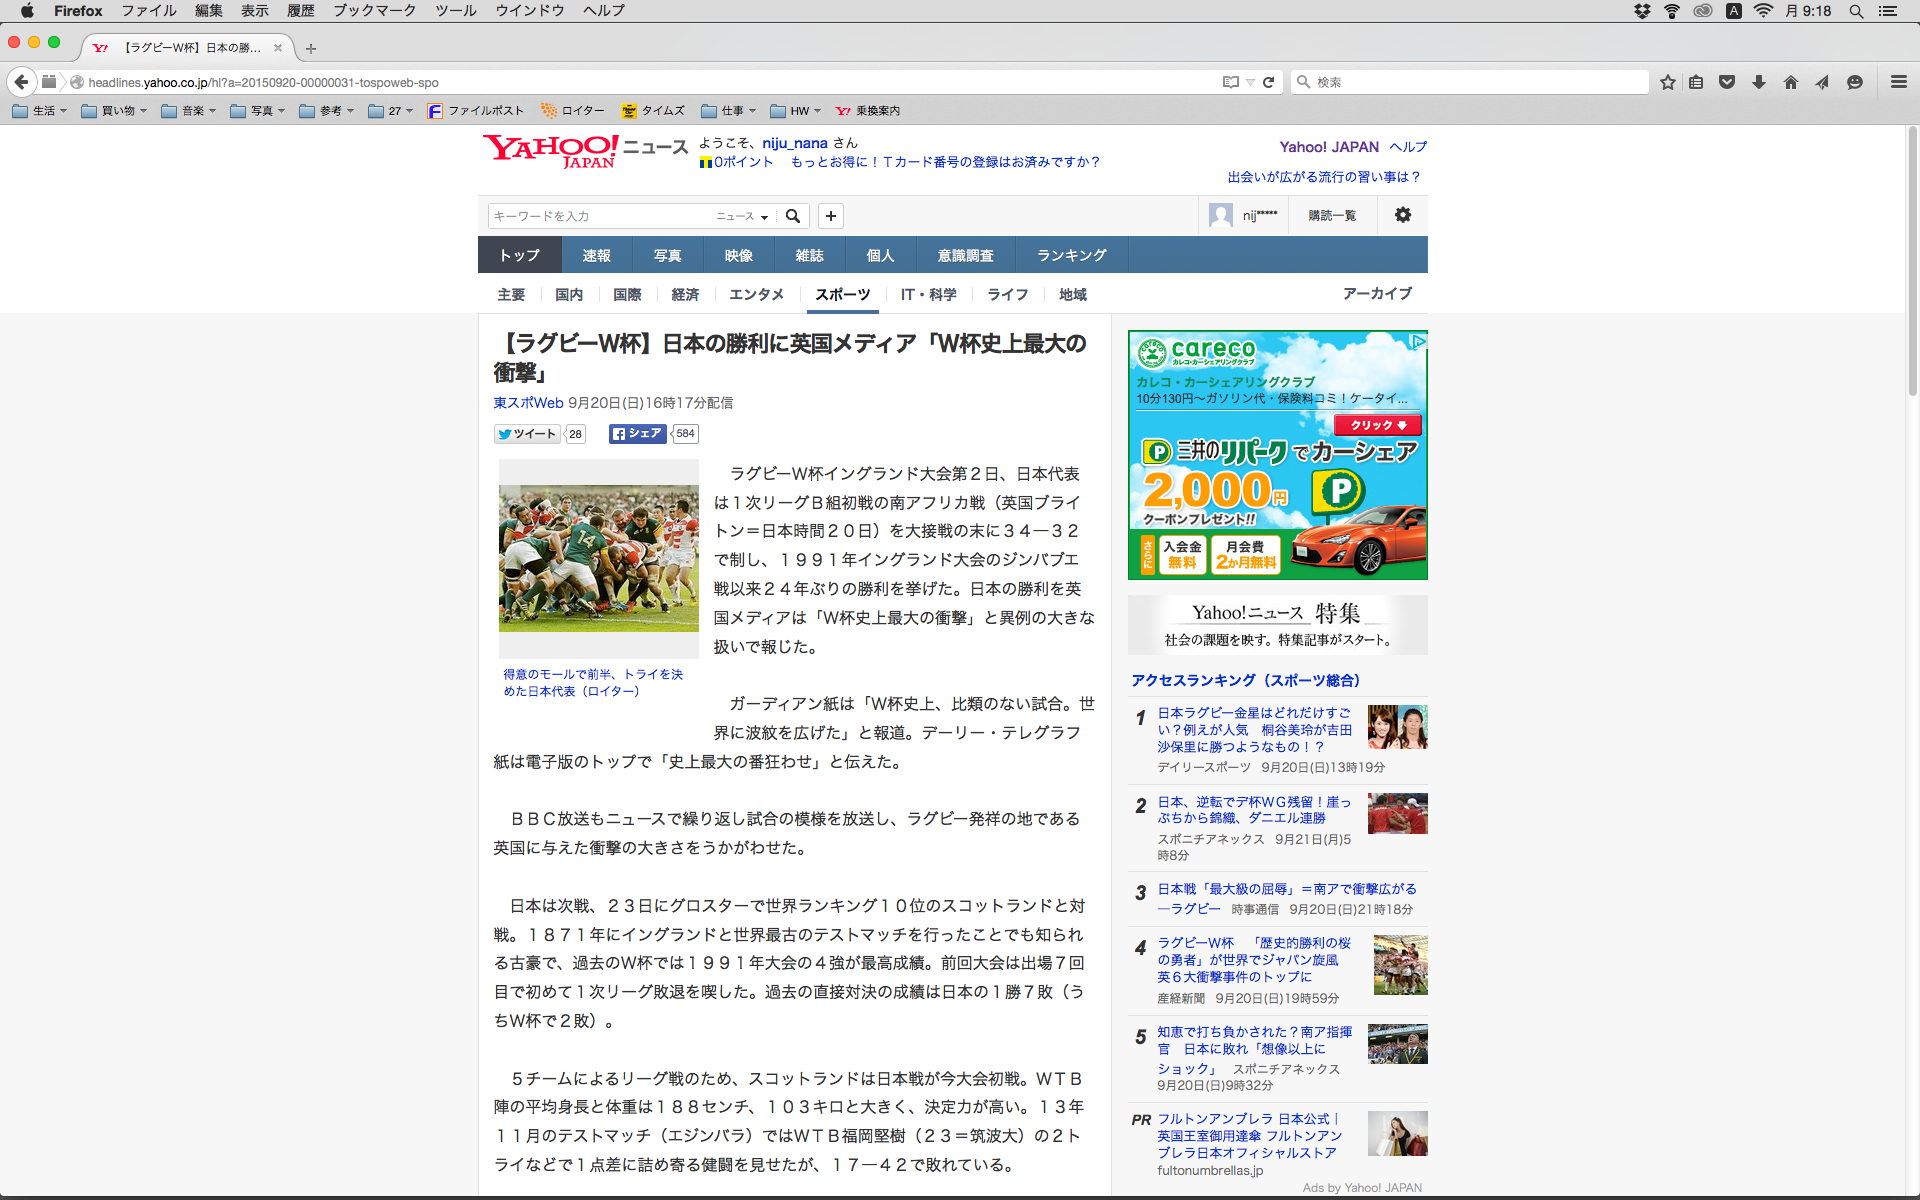Open the 東スポWeb source link
Viewport: 1920px width, 1200px height.
528,403
